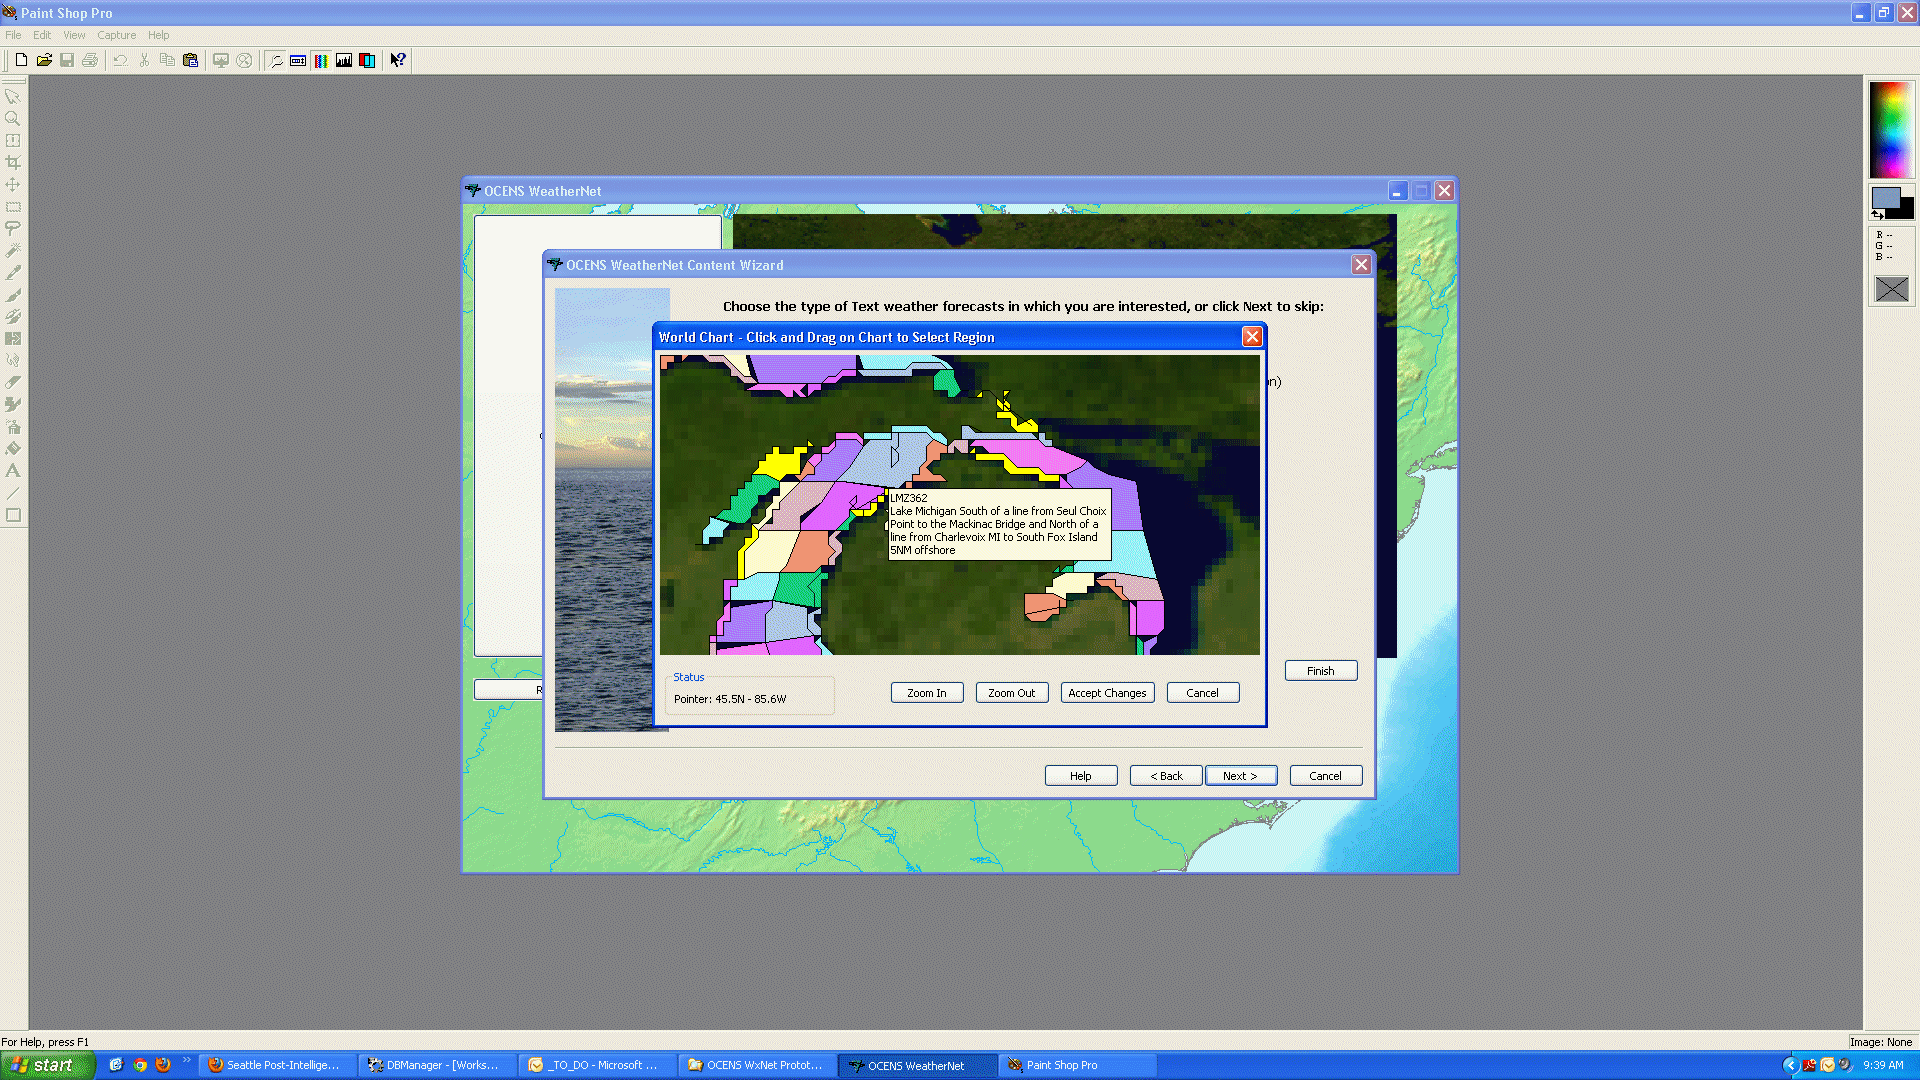Click the black background color swatch
Screen dimensions: 1920x1080
pos(1906,211)
